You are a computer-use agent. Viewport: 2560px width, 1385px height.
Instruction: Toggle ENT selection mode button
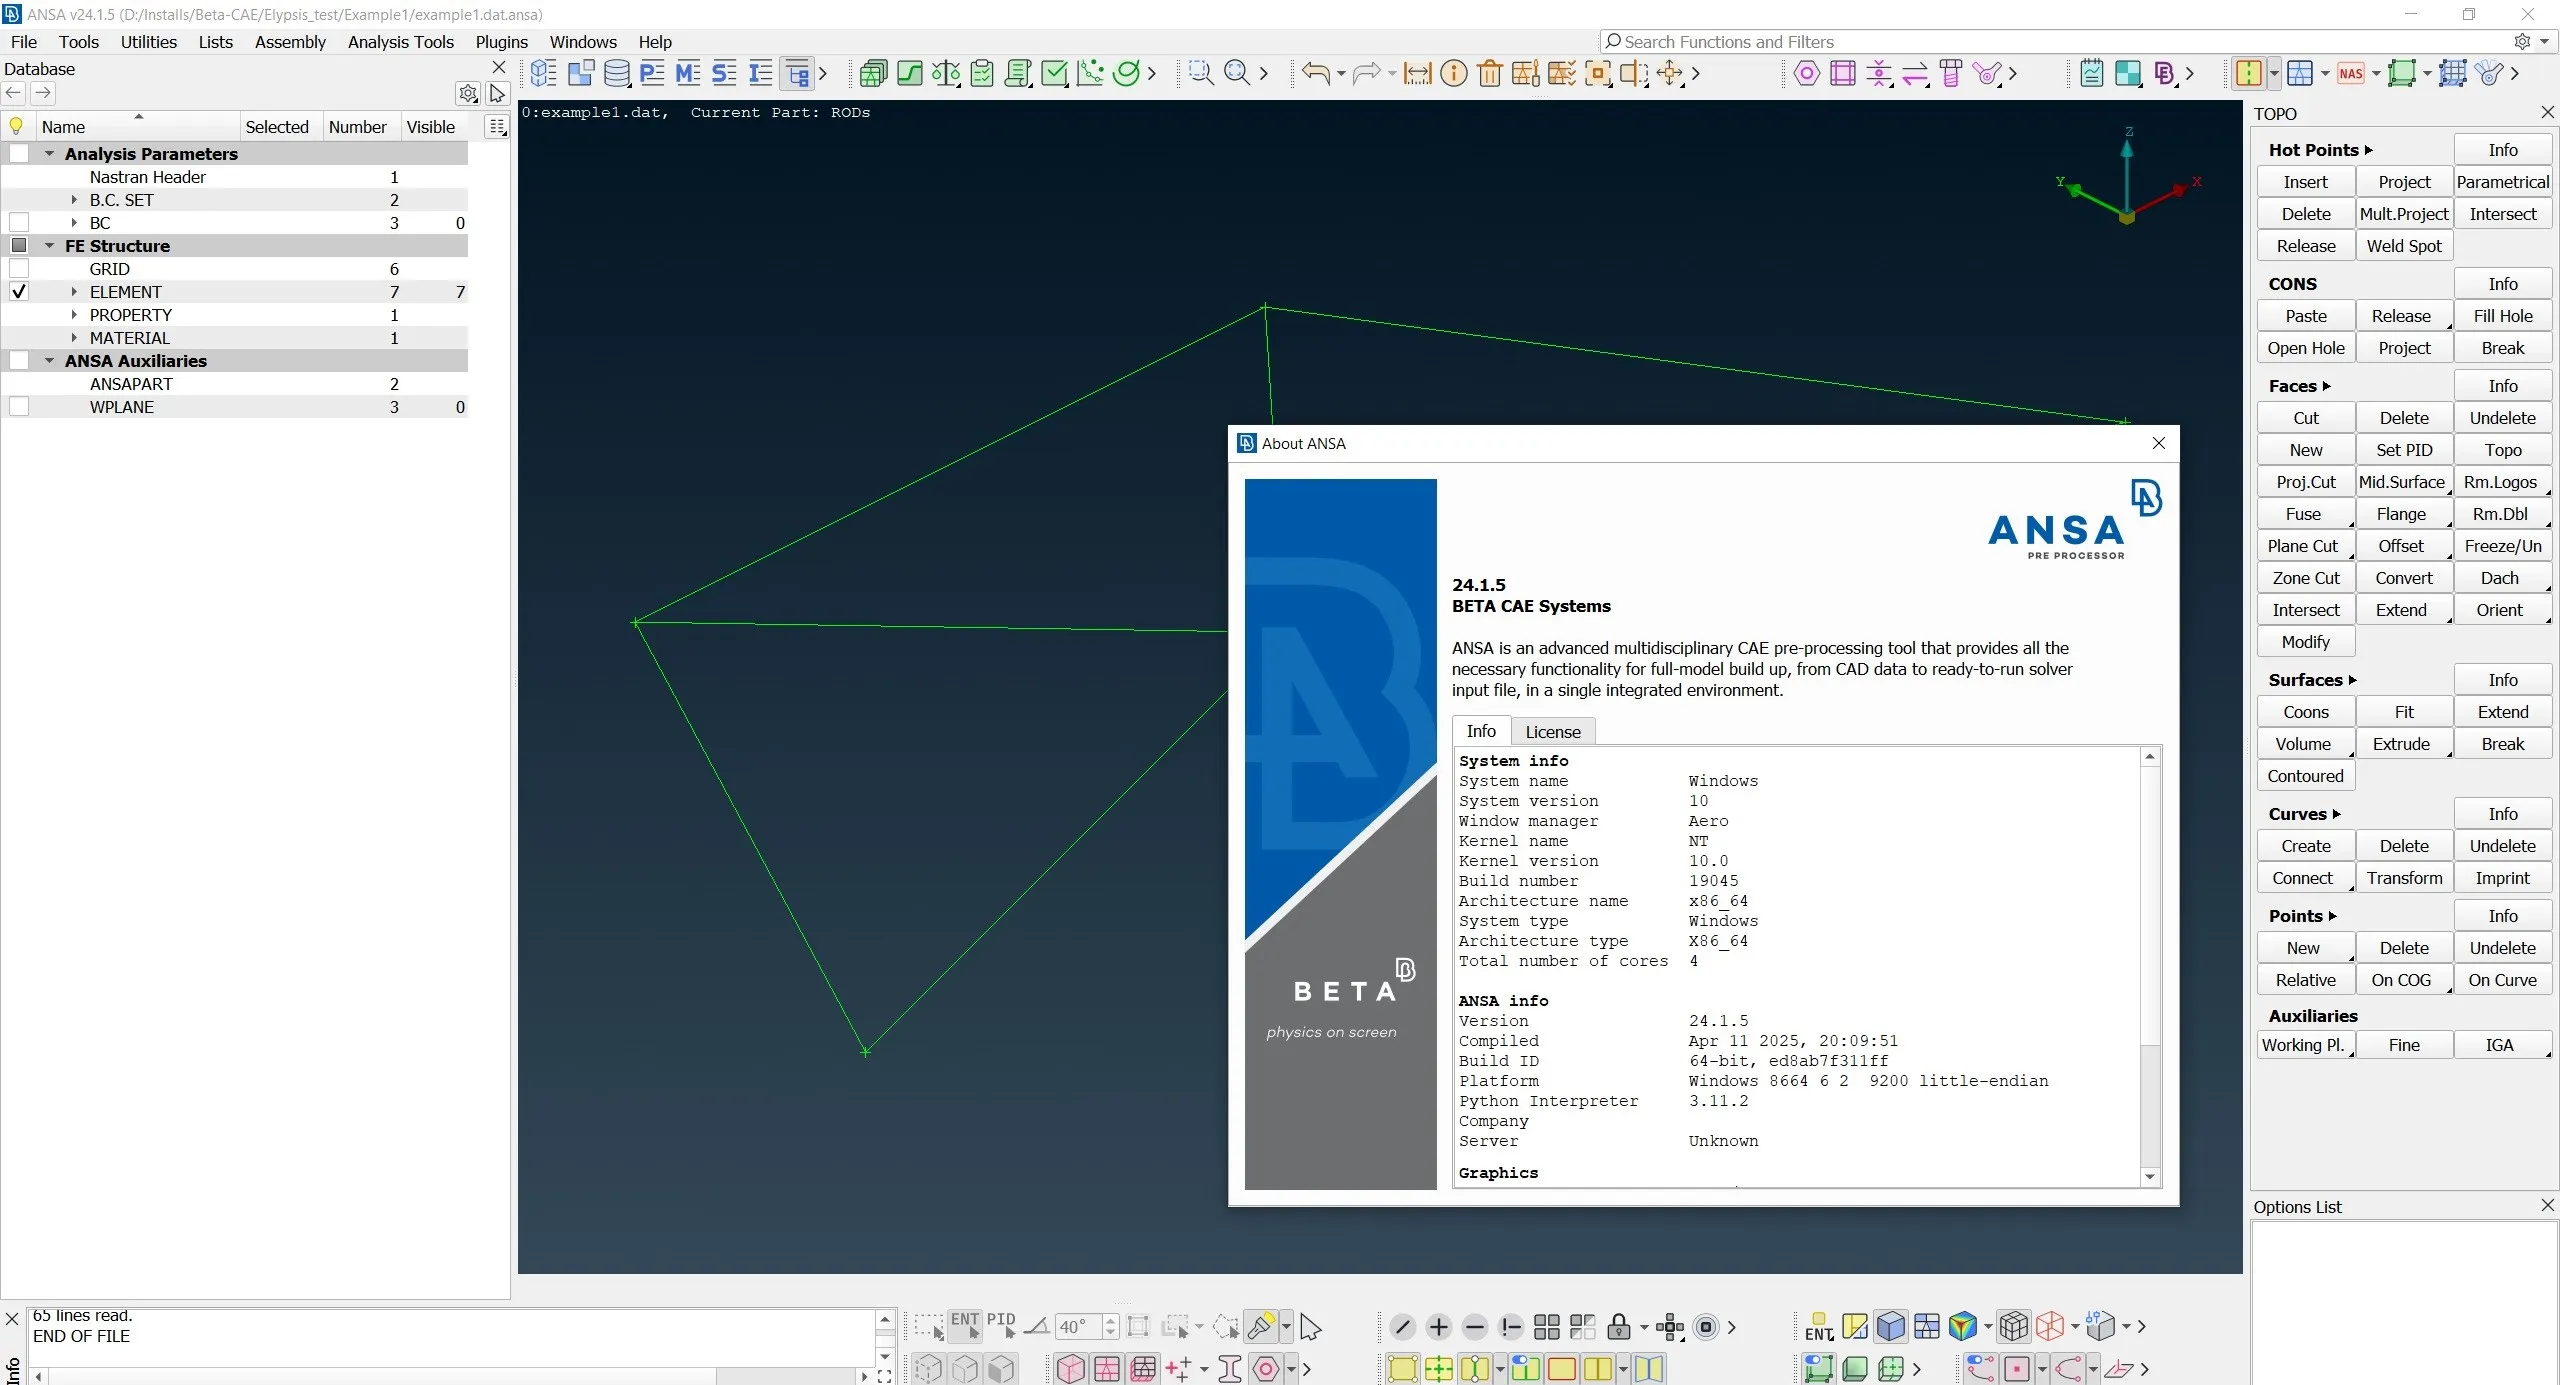click(x=965, y=1327)
